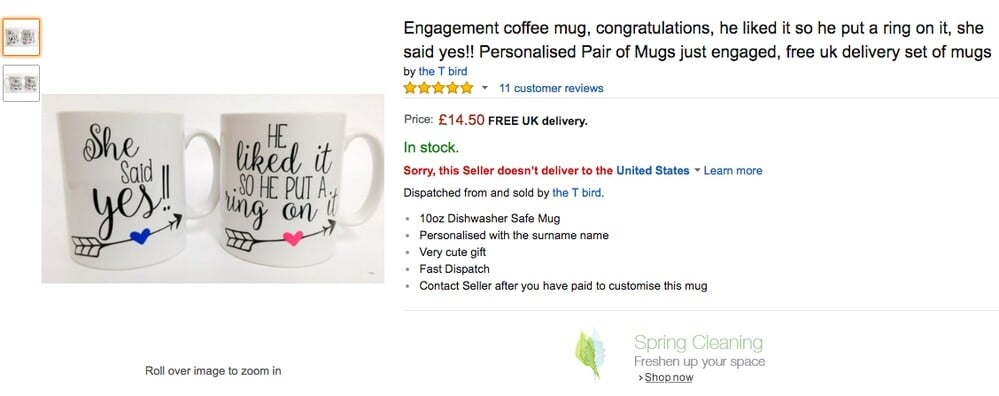This screenshot has width=999, height=396.
Task: Click the Spring Cleaning leaf icon
Action: [590, 353]
